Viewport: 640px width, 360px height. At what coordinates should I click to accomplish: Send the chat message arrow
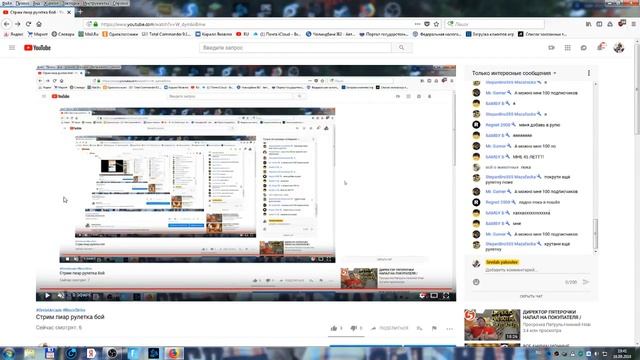pos(586,282)
